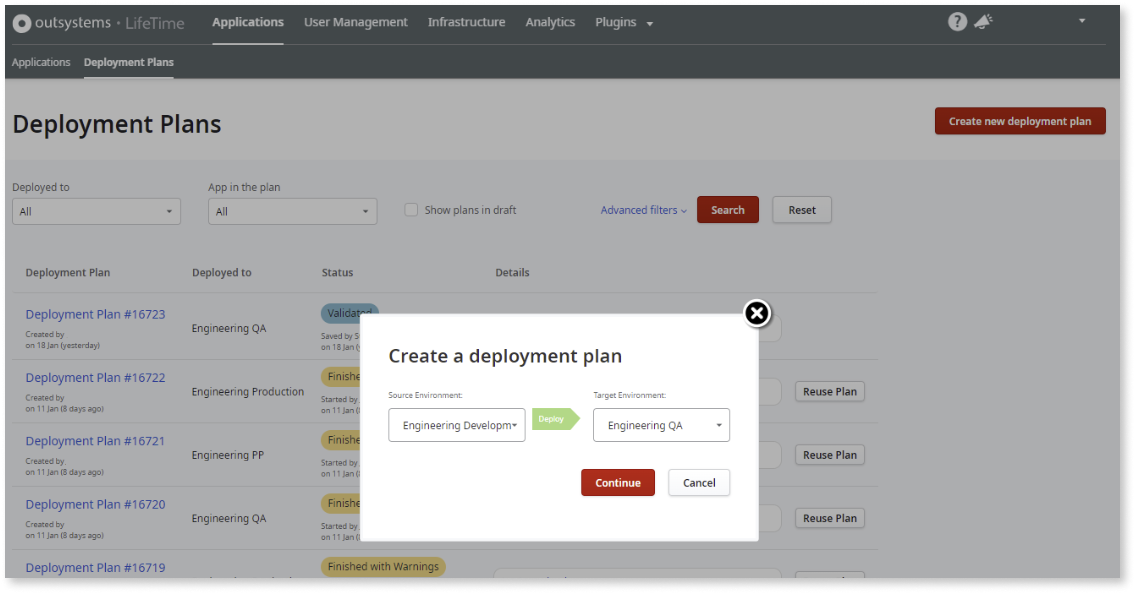Open the help question mark icon
1135x593 pixels.
pos(957,20)
